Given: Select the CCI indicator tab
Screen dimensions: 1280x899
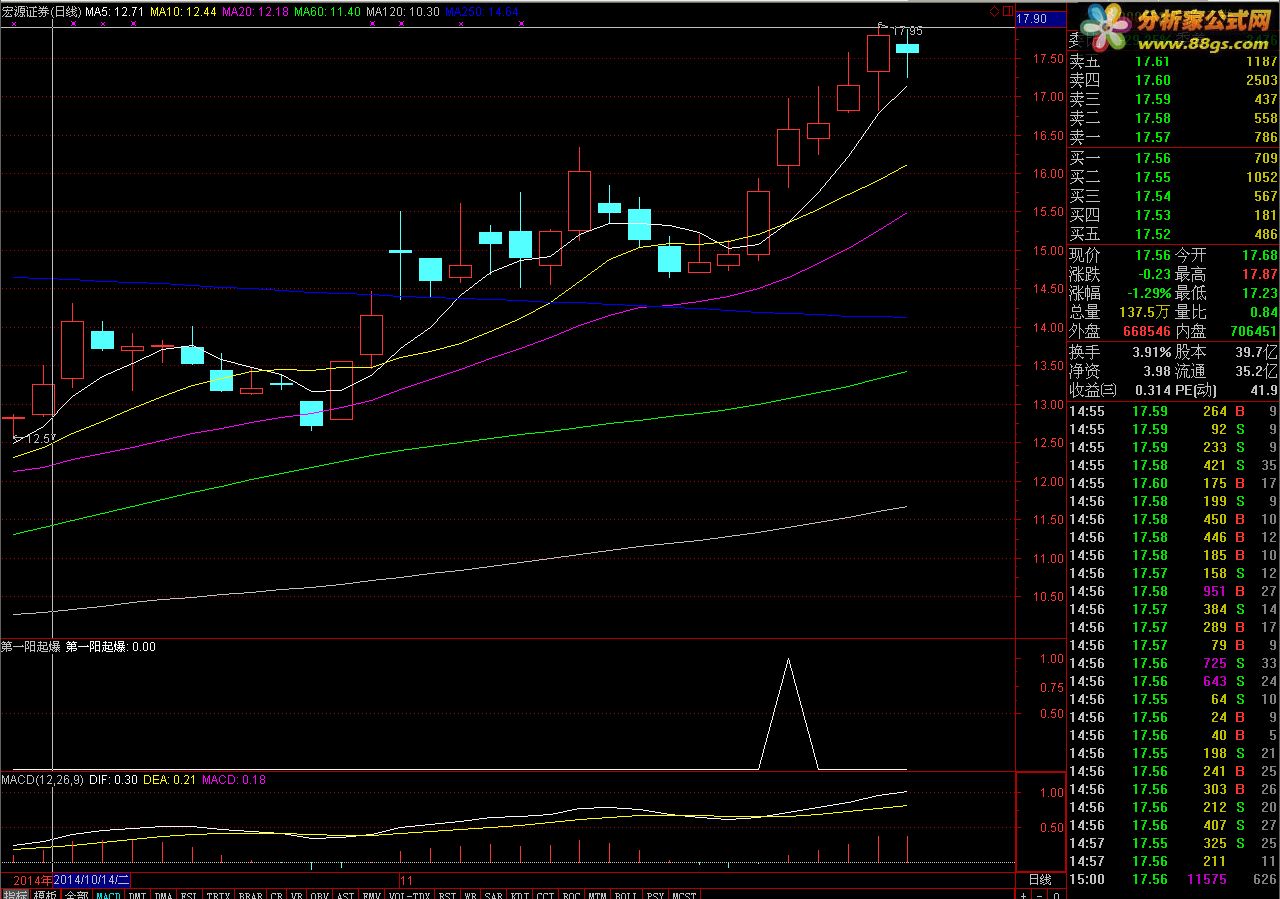Looking at the screenshot, I should 545,894.
